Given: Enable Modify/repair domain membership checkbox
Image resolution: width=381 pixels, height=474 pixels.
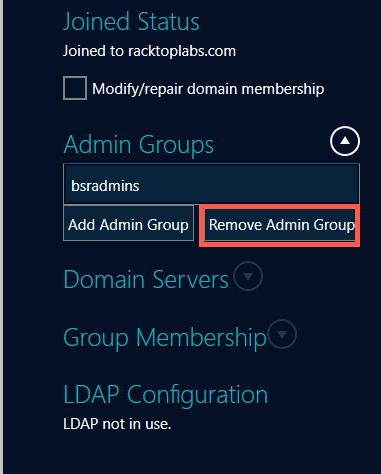Looking at the screenshot, I should coord(75,88).
